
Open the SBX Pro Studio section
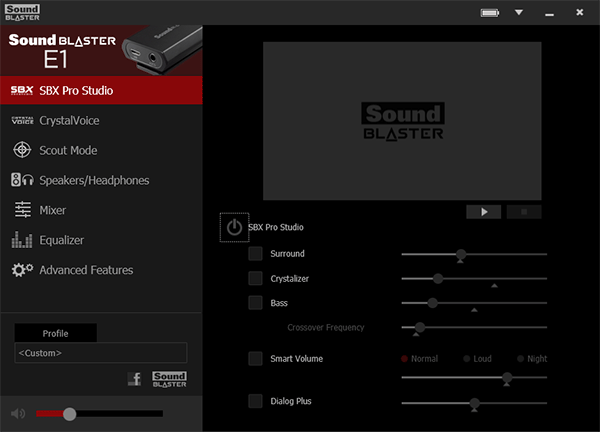tap(101, 90)
